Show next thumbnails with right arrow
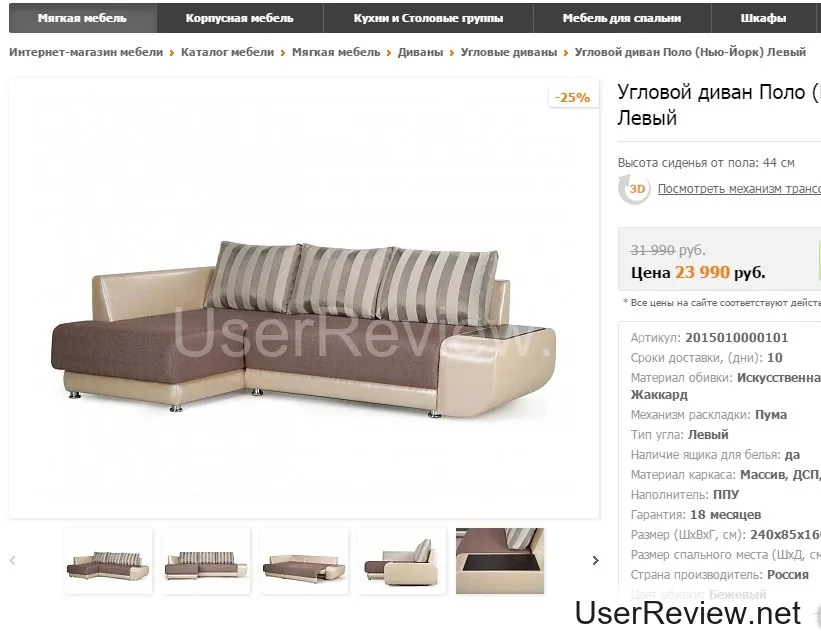This screenshot has width=821, height=638. tap(595, 560)
